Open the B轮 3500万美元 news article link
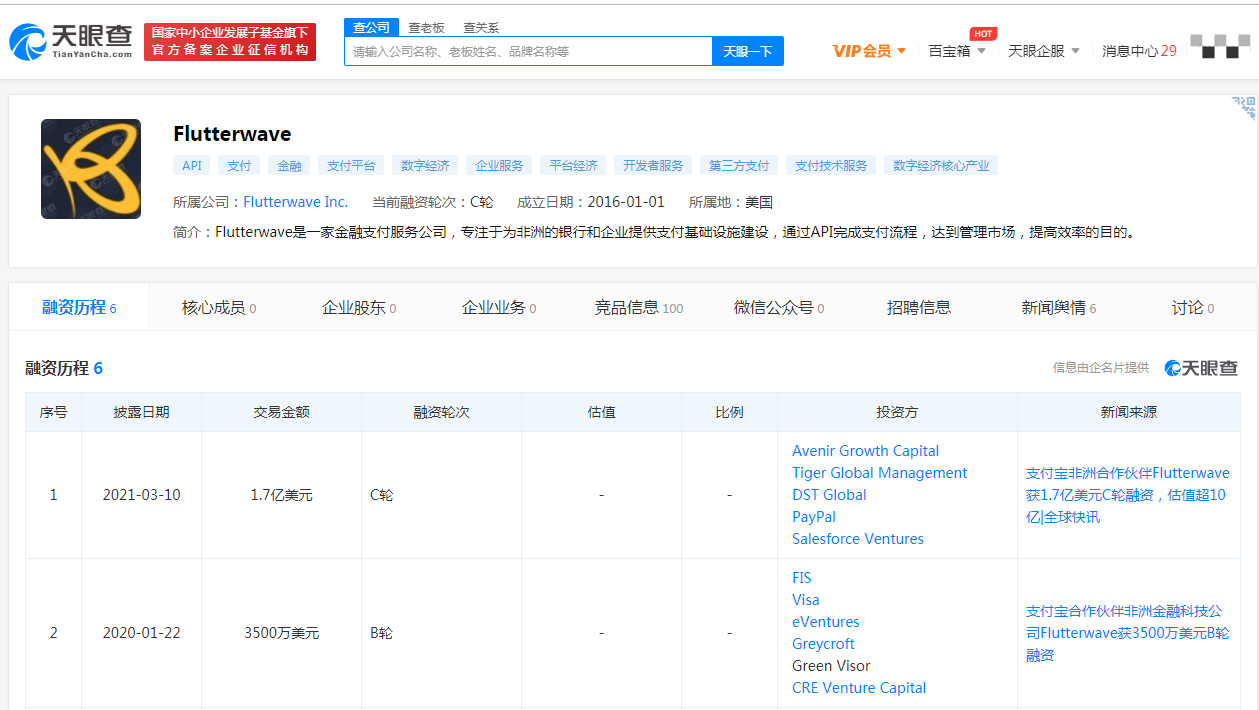The image size is (1259, 710). (1128, 633)
